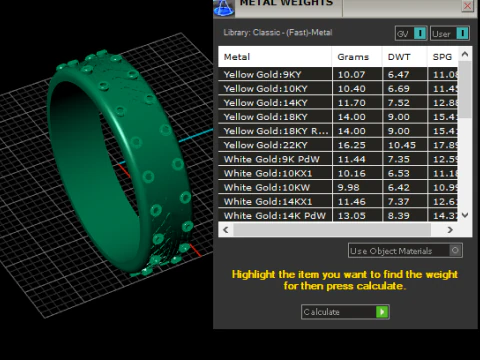The height and width of the screenshot is (360, 480).
Task: Select the Yellow Gold:18KY R... row
Action: pyautogui.click(x=338, y=131)
